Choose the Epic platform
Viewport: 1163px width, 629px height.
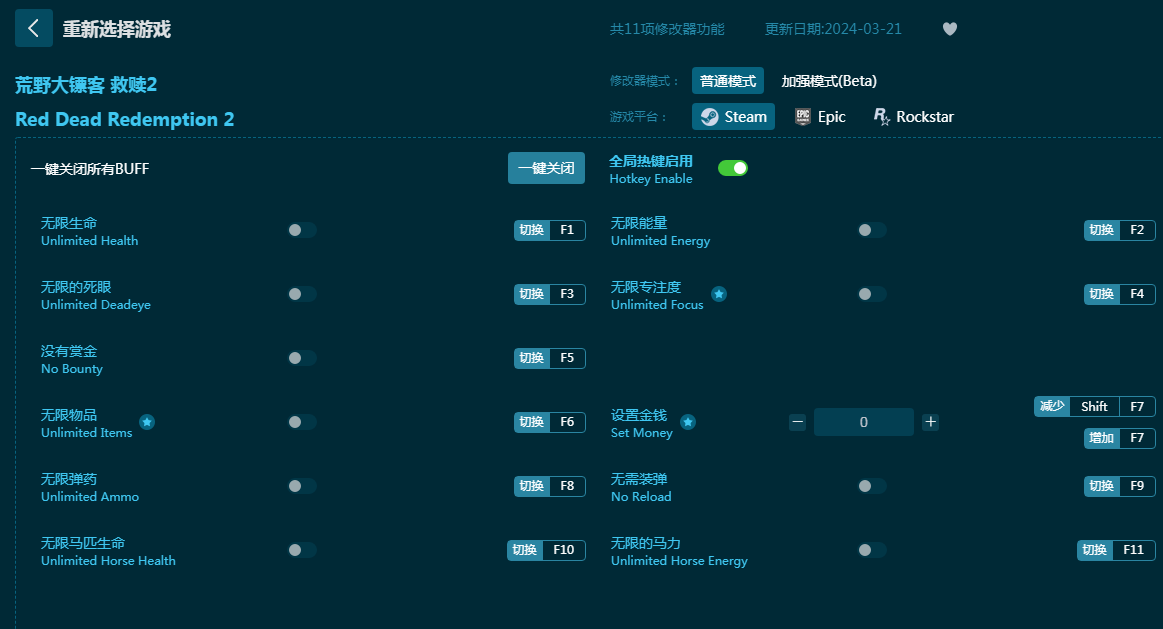click(820, 116)
